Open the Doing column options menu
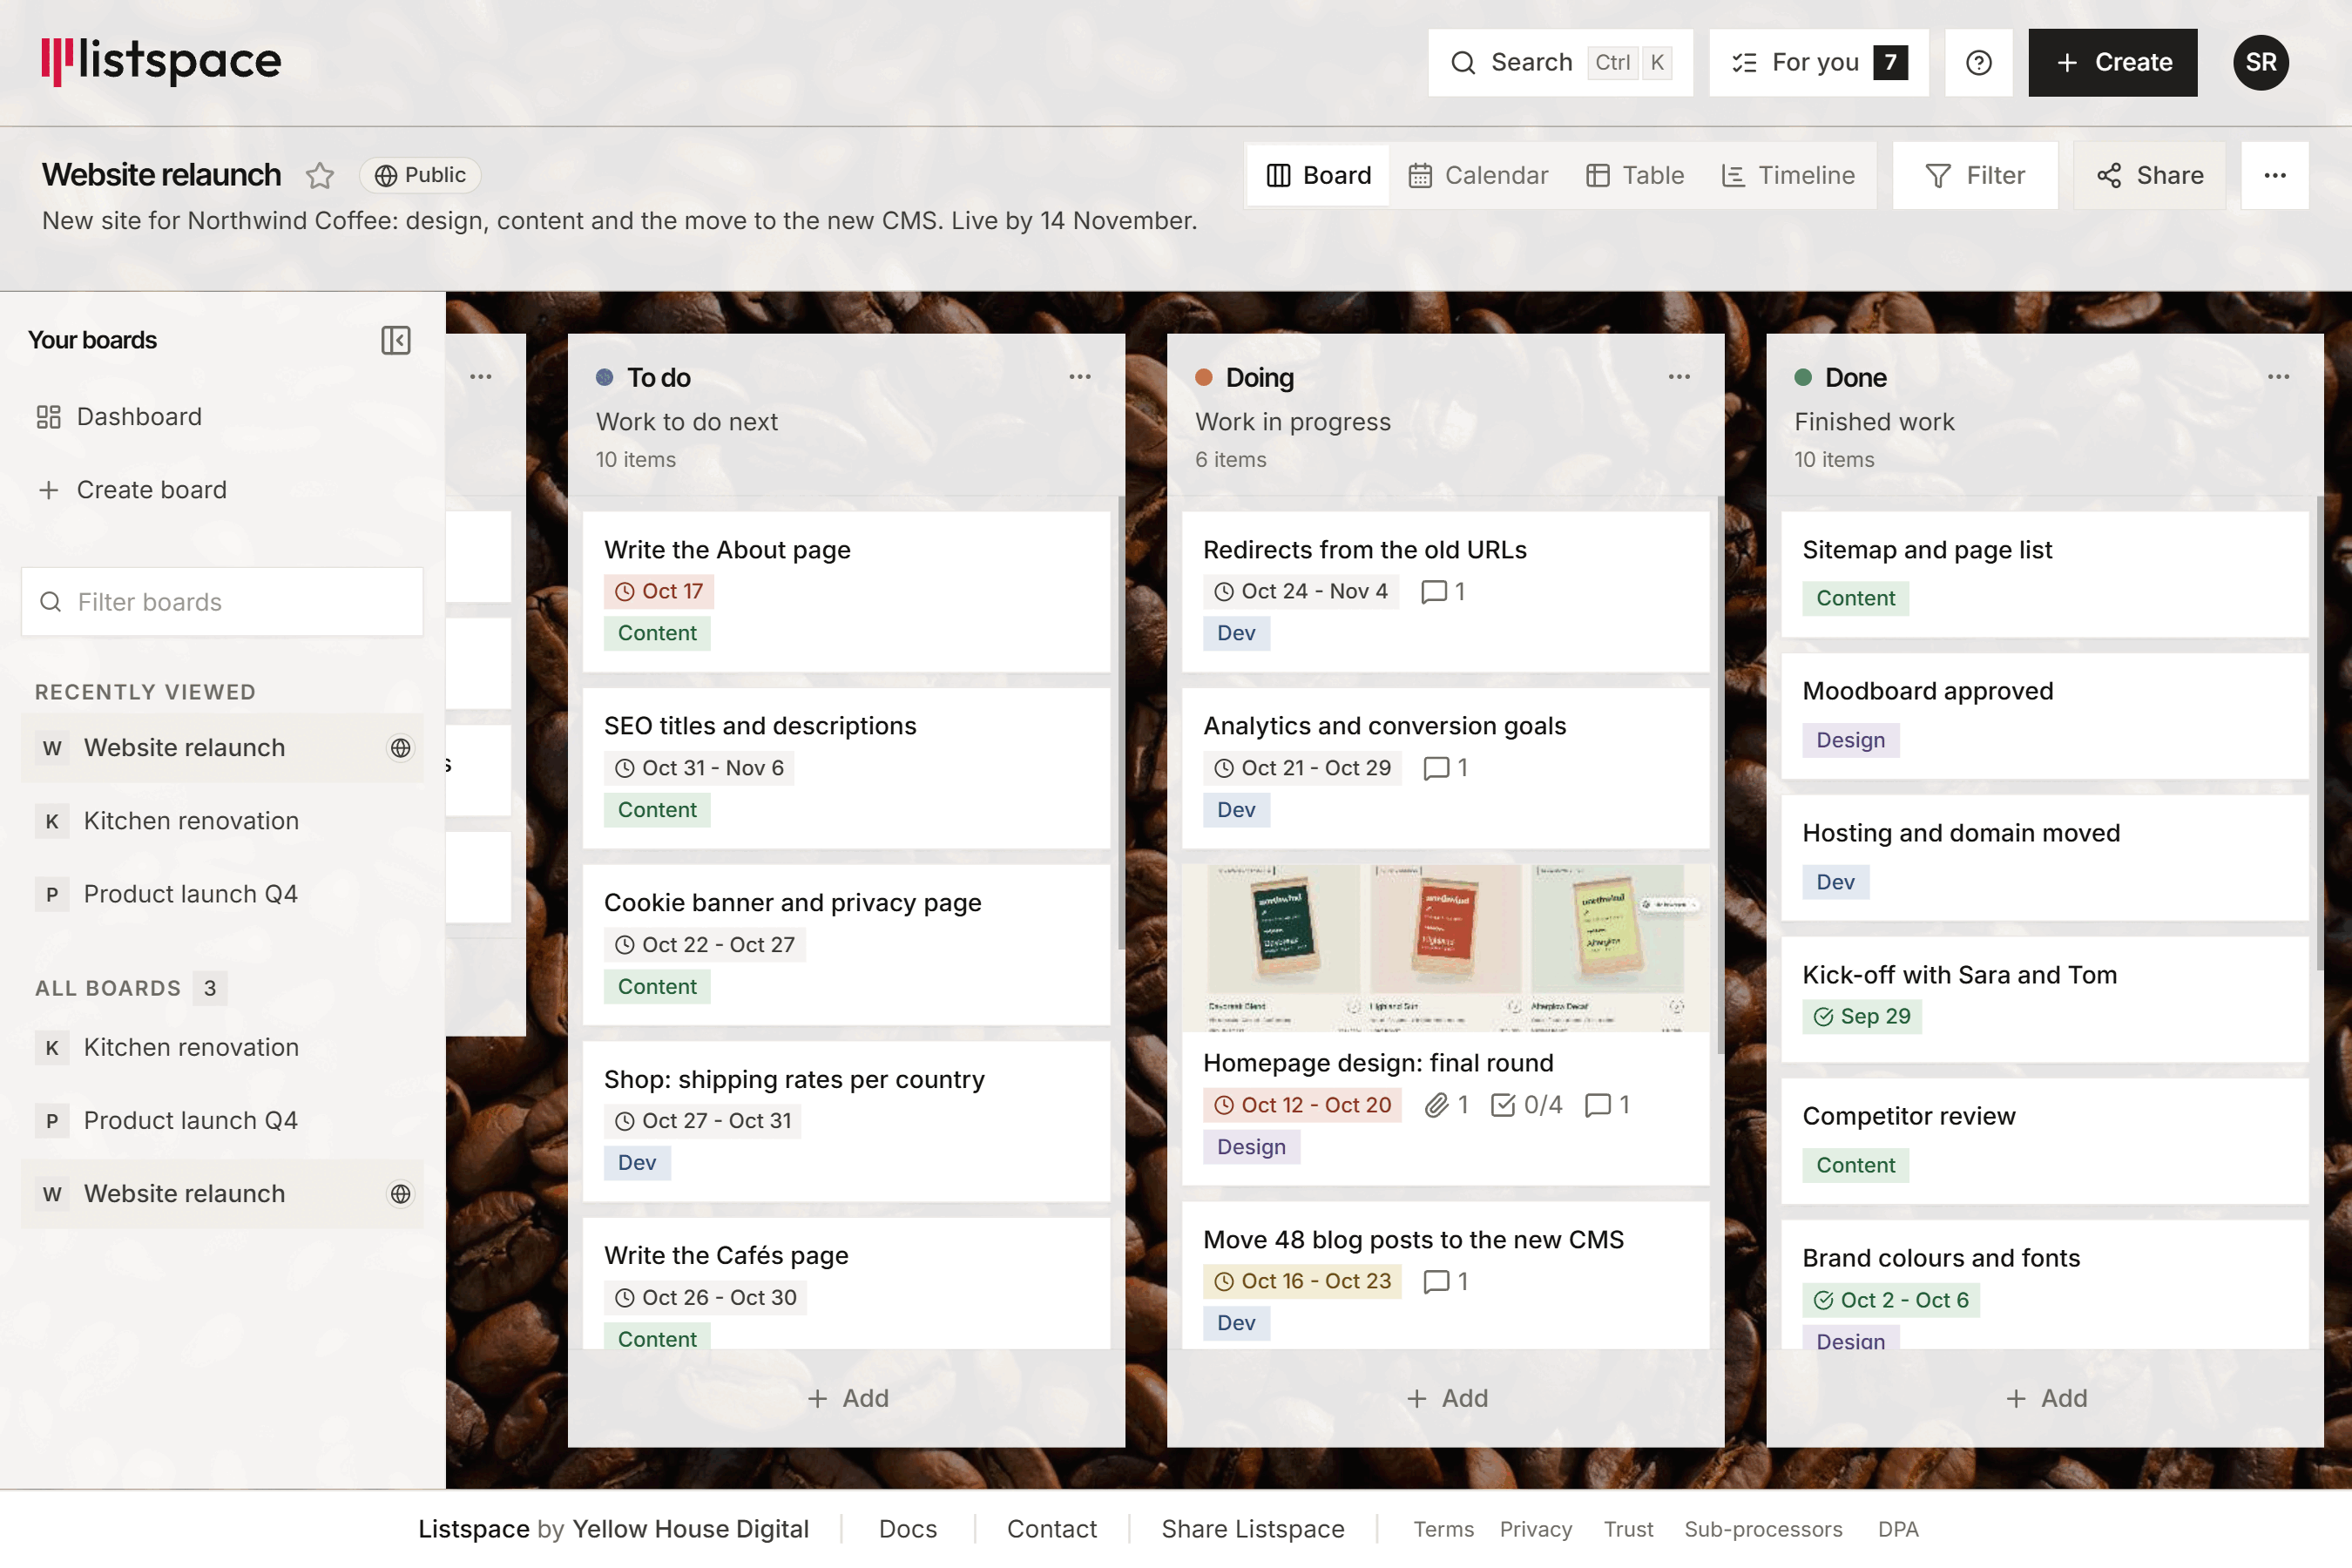2352x1568 pixels. (1679, 377)
